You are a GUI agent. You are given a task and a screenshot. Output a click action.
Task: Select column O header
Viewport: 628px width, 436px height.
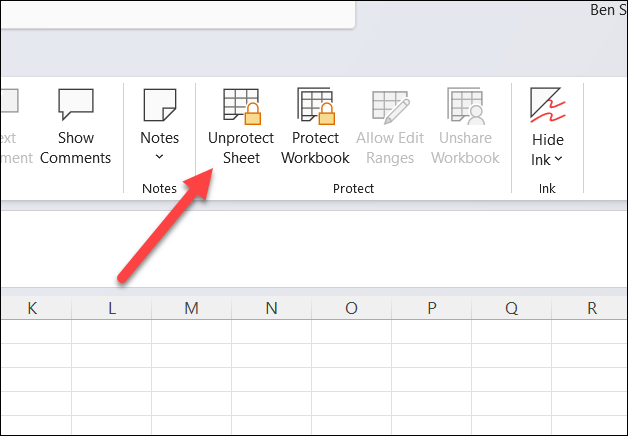[351, 309]
